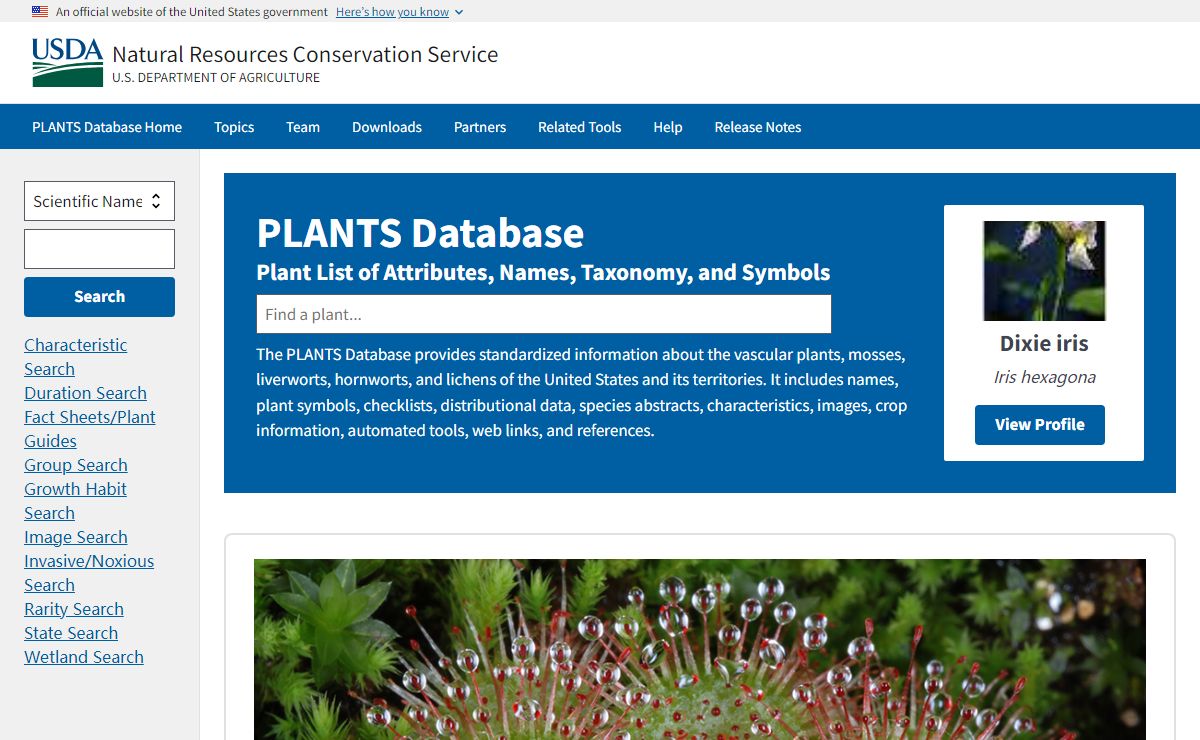The width and height of the screenshot is (1200, 740).
Task: Open Fact Sheets/Plant Guides link
Action: click(90, 429)
